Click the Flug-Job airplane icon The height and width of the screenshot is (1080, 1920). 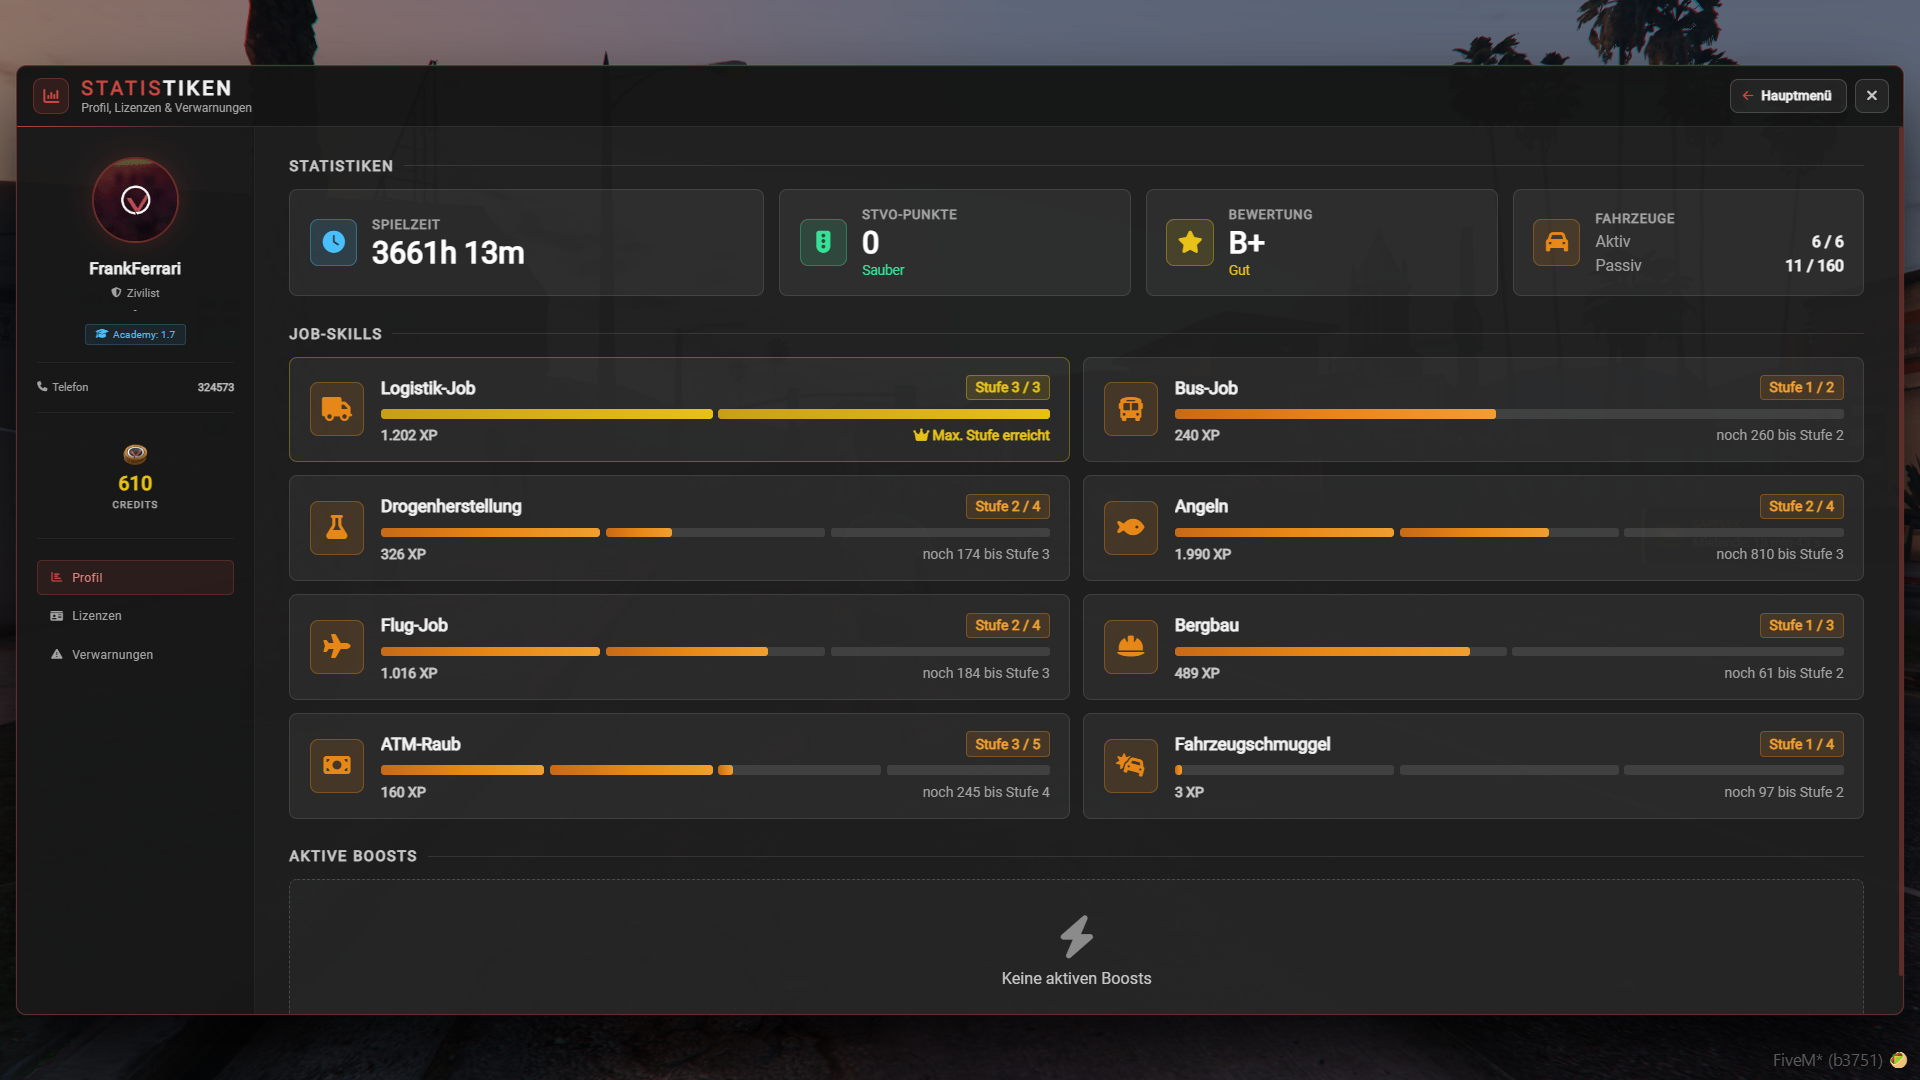(337, 647)
